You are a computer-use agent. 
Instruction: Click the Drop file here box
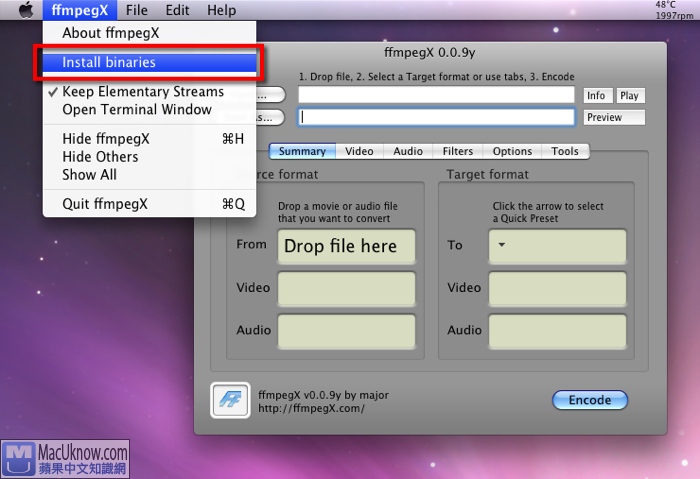tap(346, 246)
